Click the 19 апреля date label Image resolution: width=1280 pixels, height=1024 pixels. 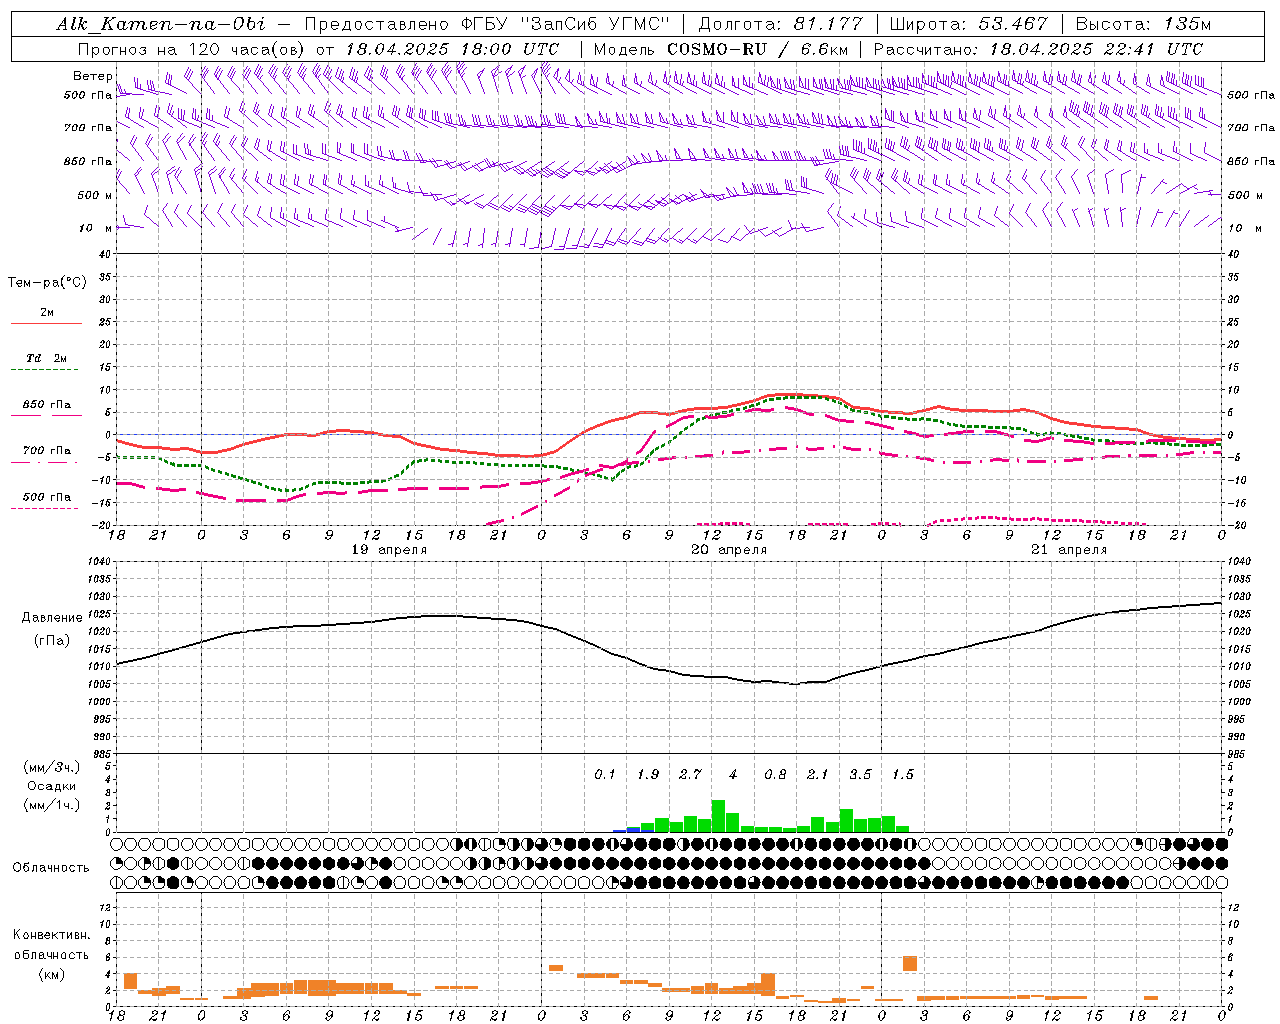(389, 550)
